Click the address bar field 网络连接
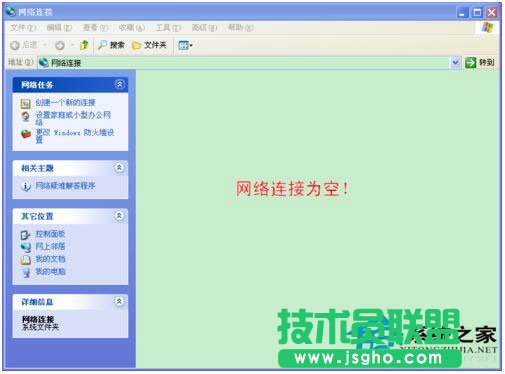The height and width of the screenshot is (374, 505). pos(244,62)
